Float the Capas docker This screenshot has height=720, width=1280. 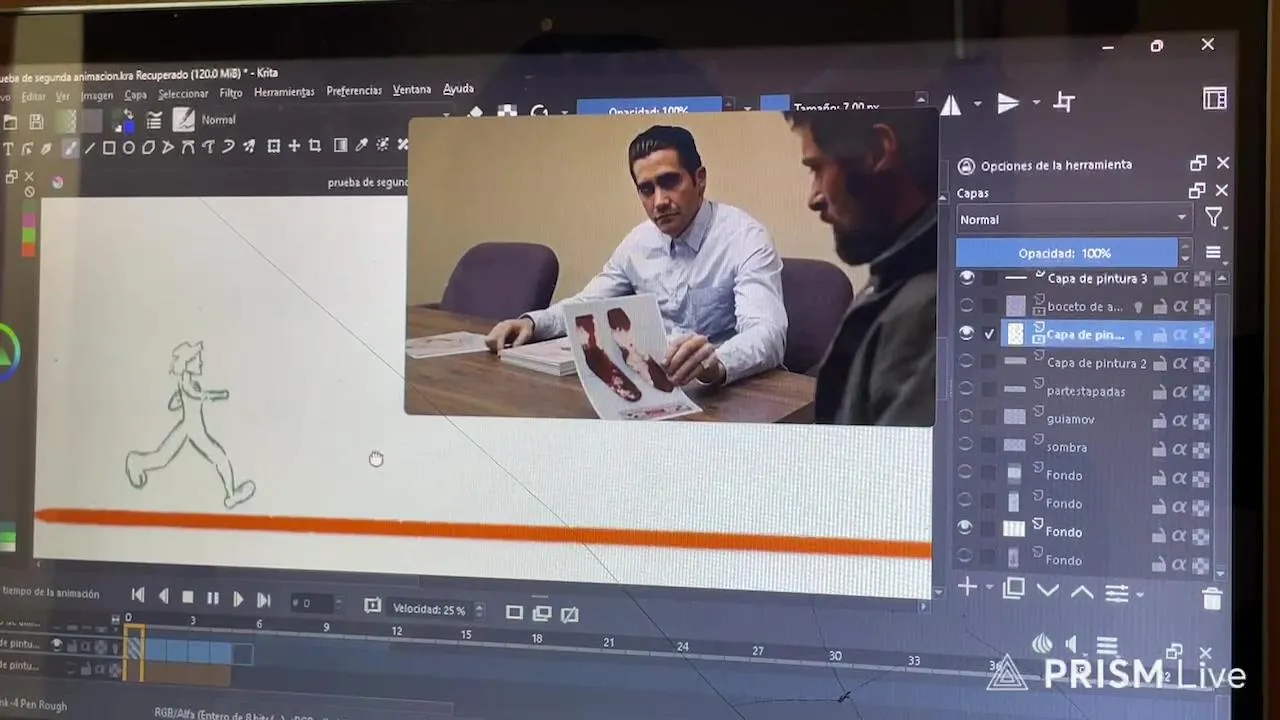click(1197, 190)
